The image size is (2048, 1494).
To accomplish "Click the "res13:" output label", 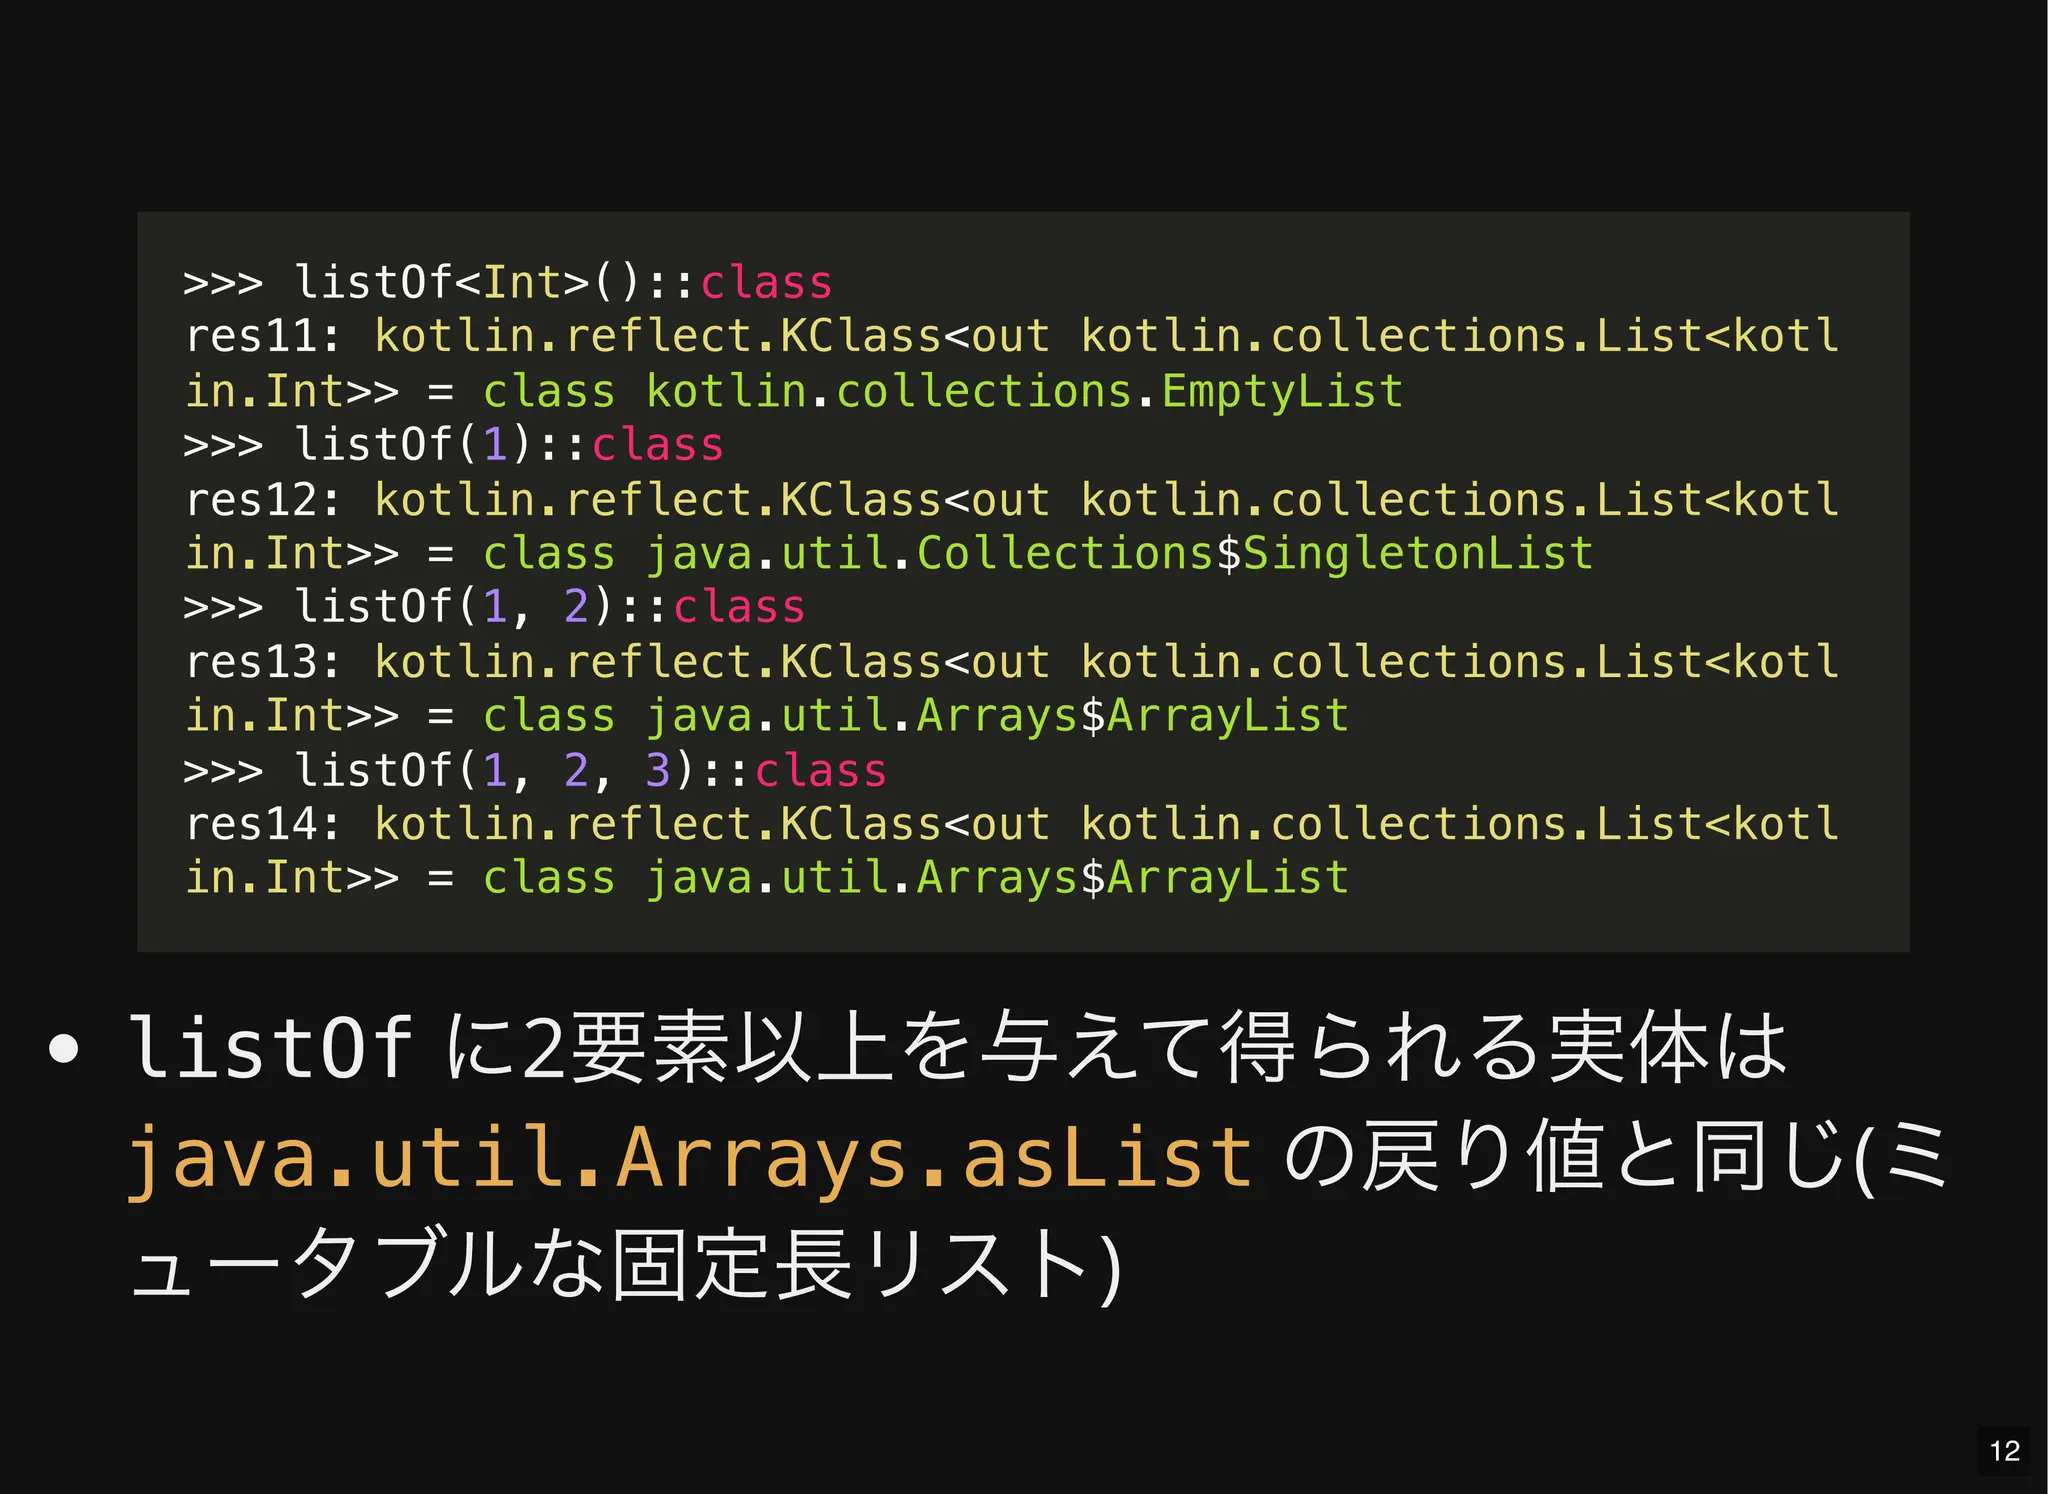I will [264, 662].
